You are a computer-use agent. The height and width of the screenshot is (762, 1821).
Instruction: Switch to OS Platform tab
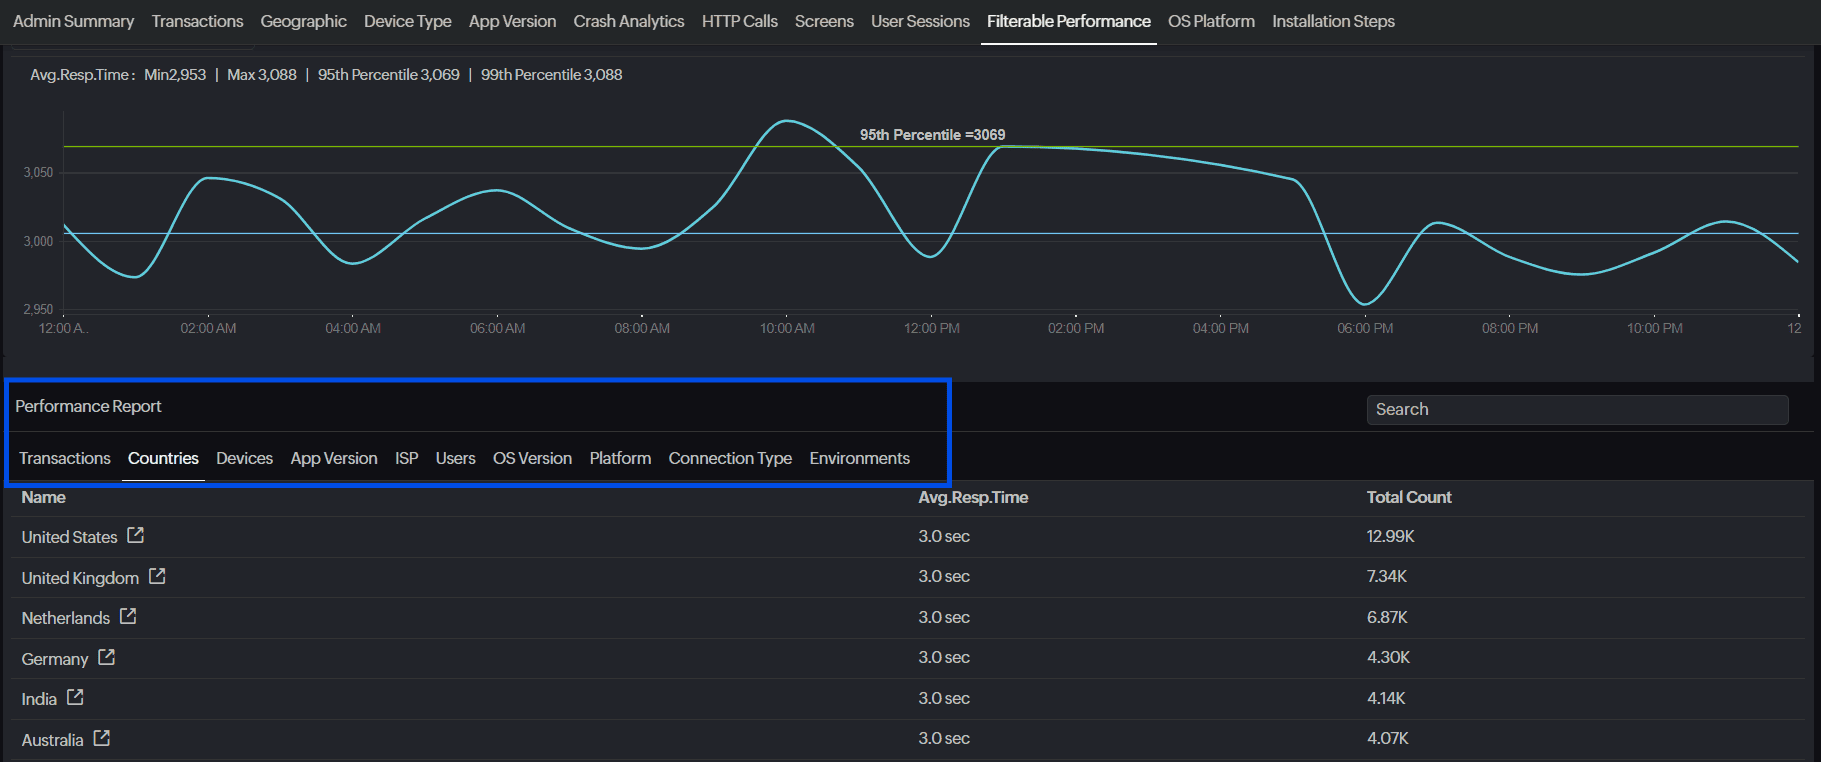coord(1211,21)
